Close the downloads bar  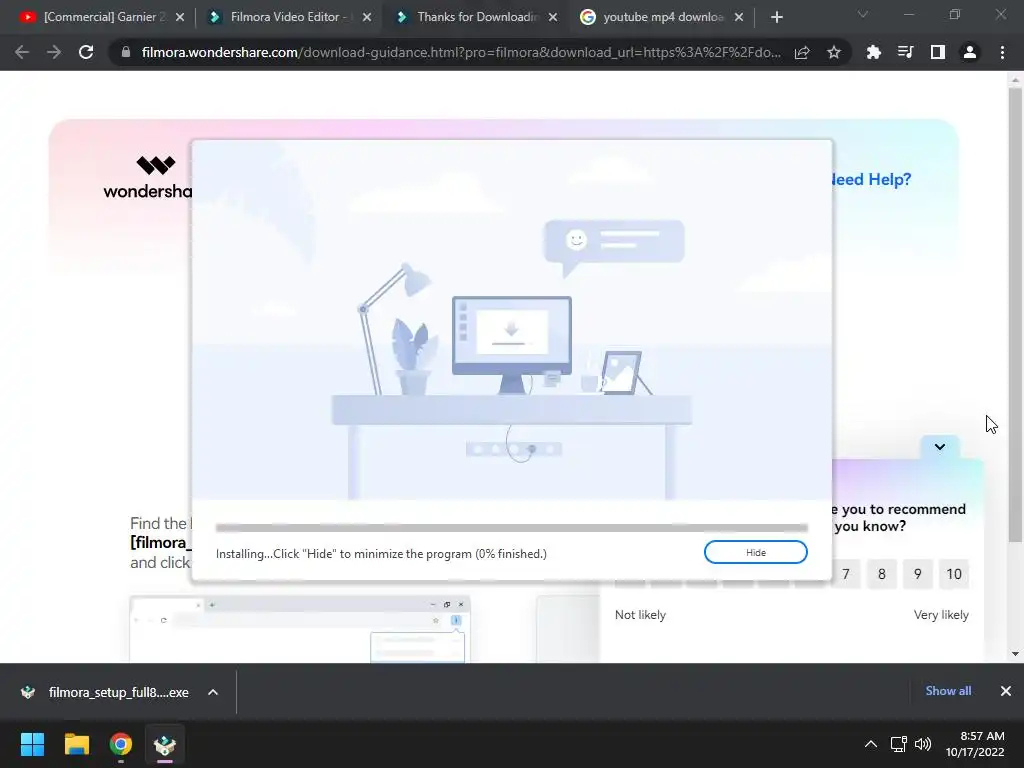click(1006, 691)
